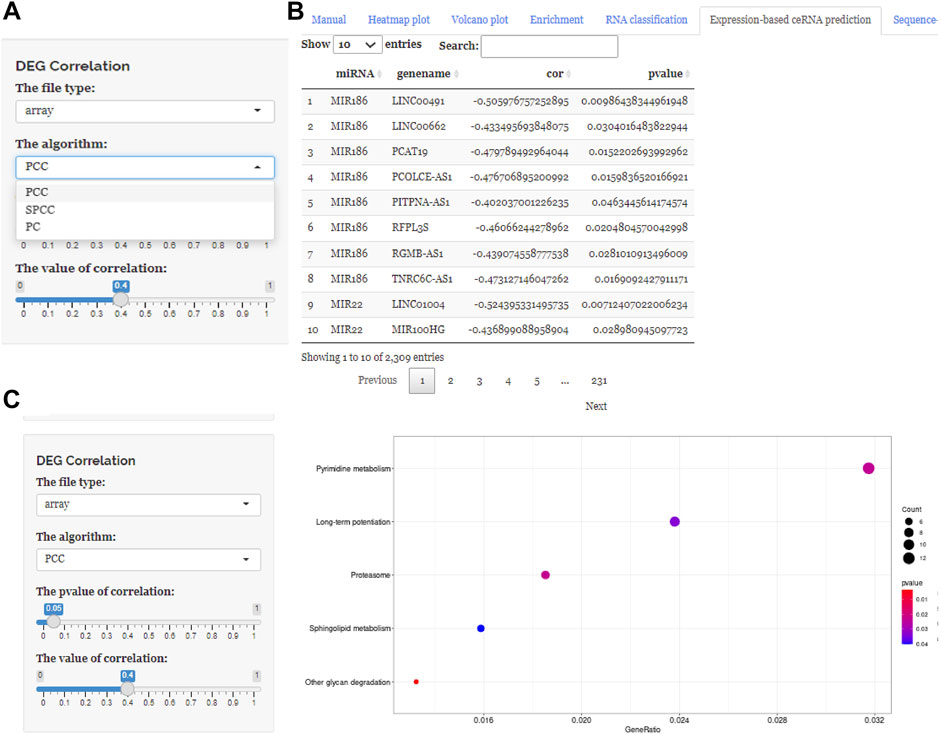Go to the Enrichment tab
Image resolution: width=941 pixels, height=734 pixels.
pyautogui.click(x=556, y=20)
